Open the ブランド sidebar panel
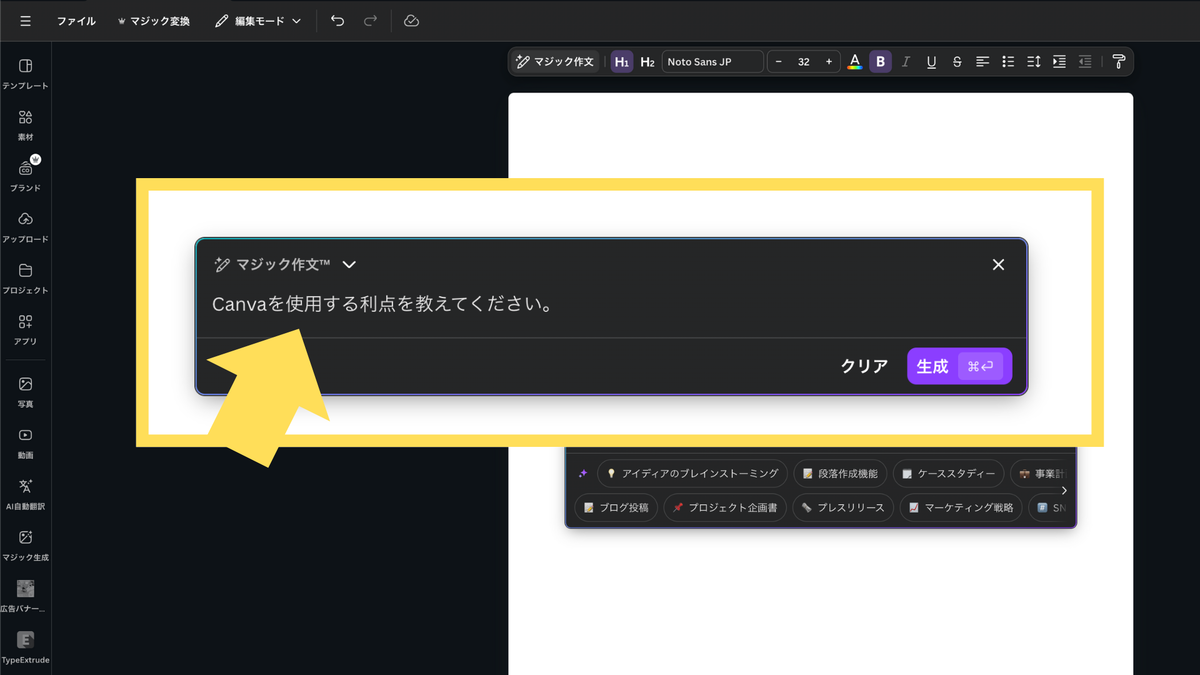The image size is (1200, 675). pos(25,176)
